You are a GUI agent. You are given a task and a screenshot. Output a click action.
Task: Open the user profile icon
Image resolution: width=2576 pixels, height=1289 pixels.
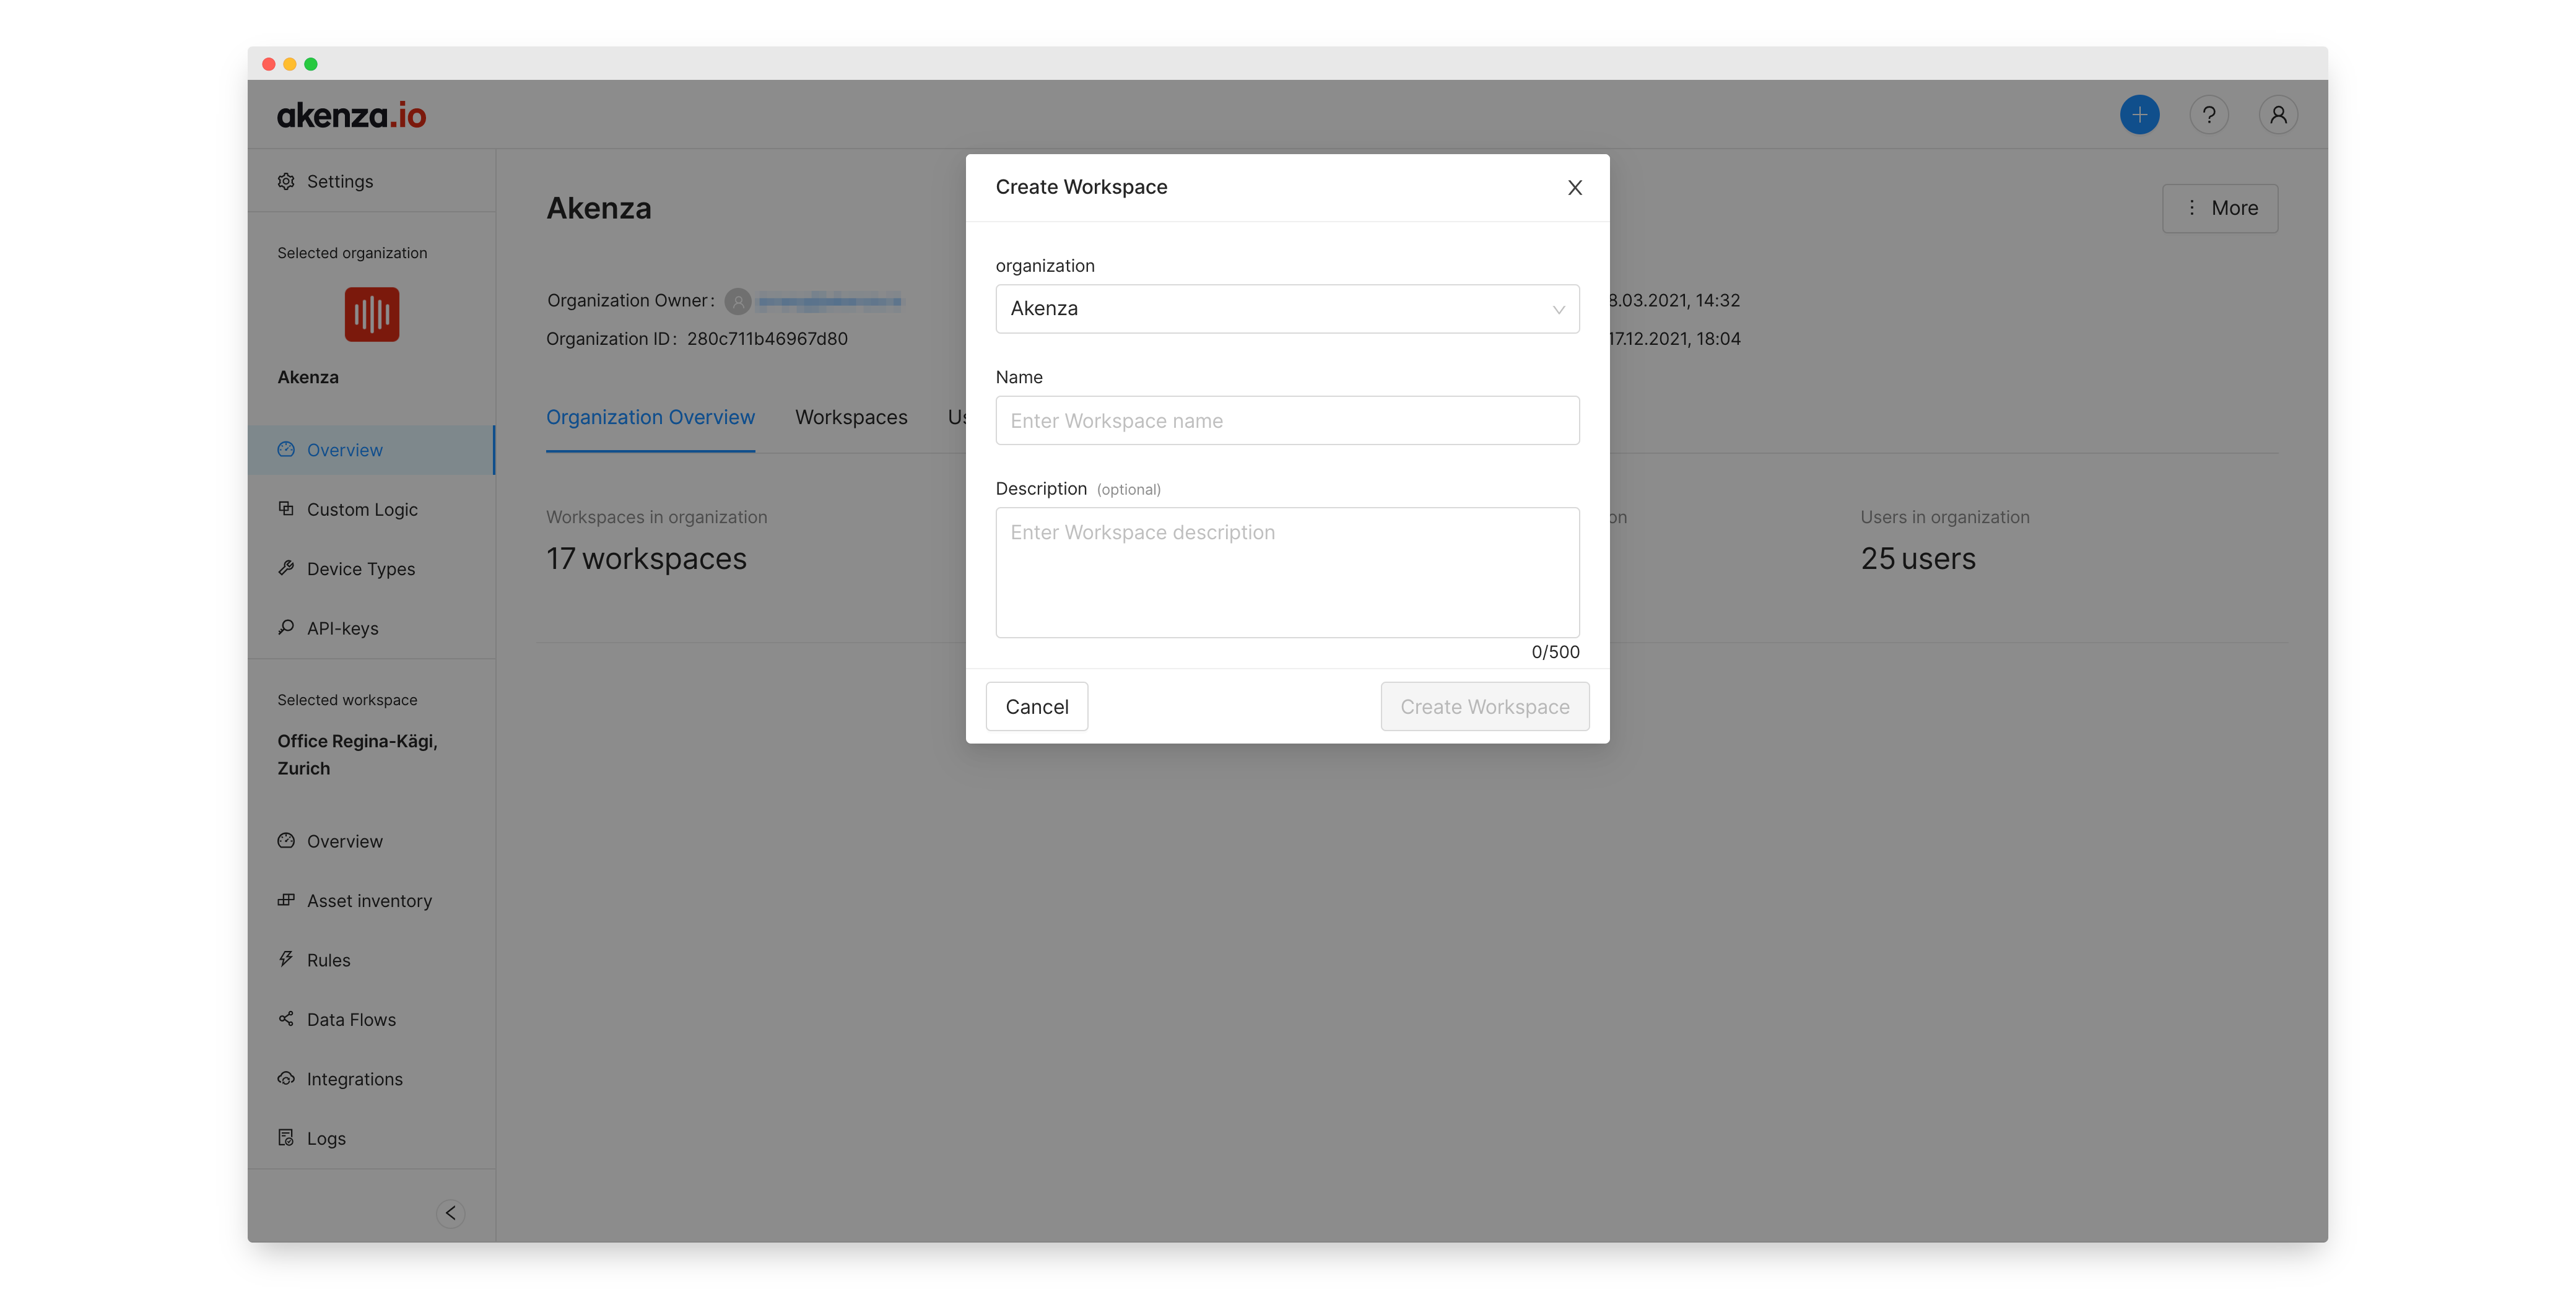(x=2277, y=115)
